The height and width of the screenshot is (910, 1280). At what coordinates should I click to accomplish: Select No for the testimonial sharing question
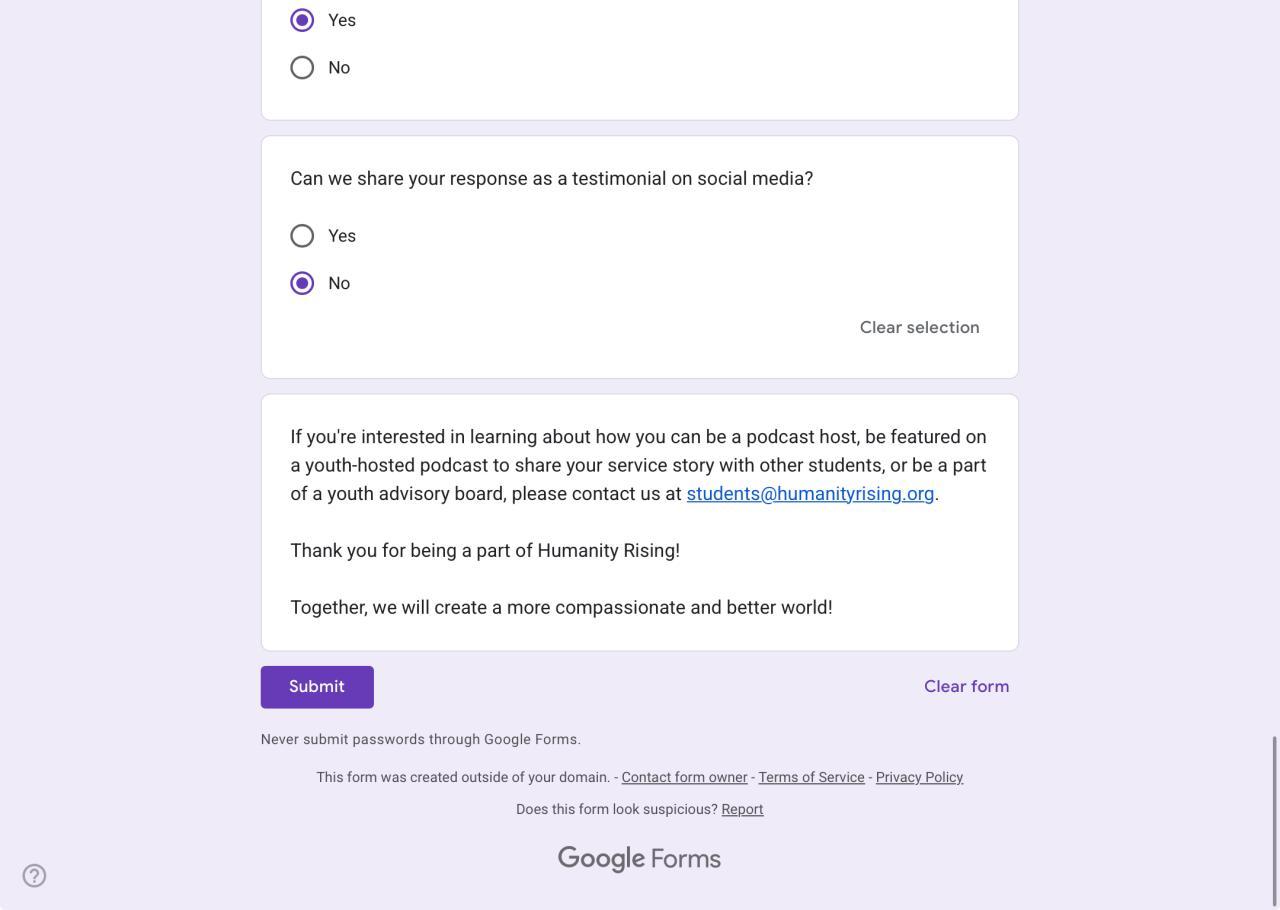[302, 283]
